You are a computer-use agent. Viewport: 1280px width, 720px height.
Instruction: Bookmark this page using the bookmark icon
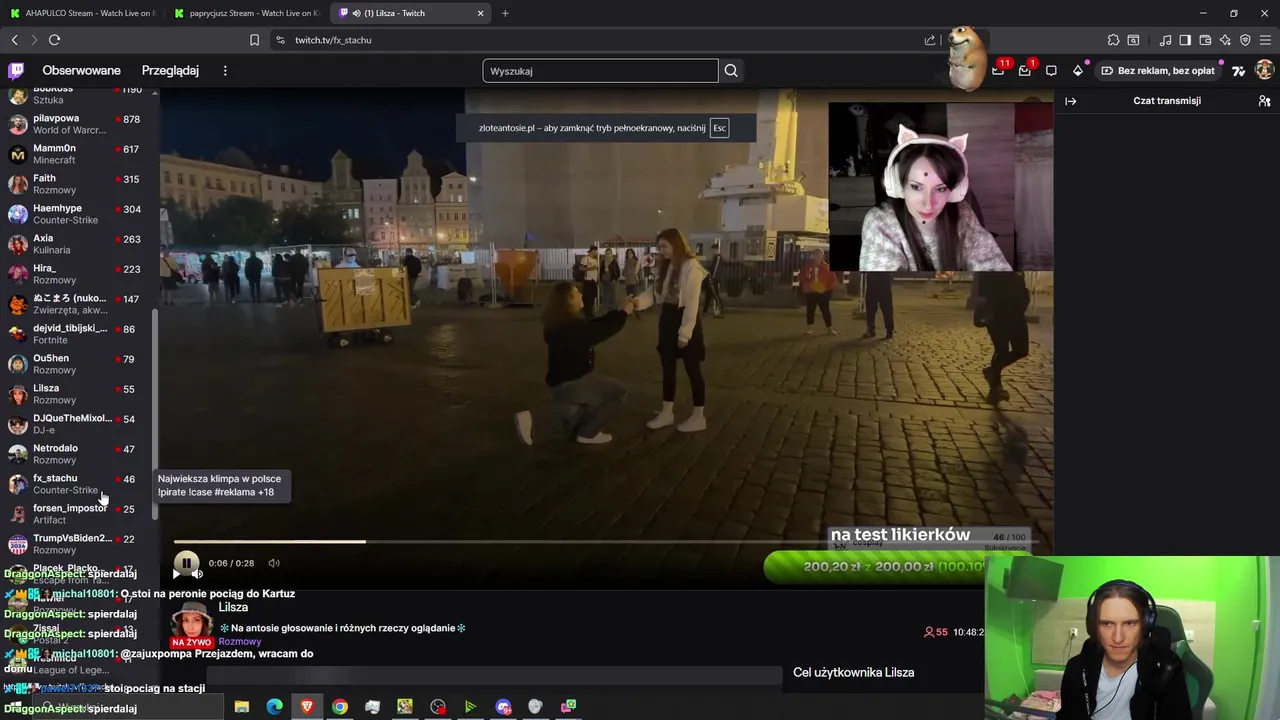pos(254,40)
